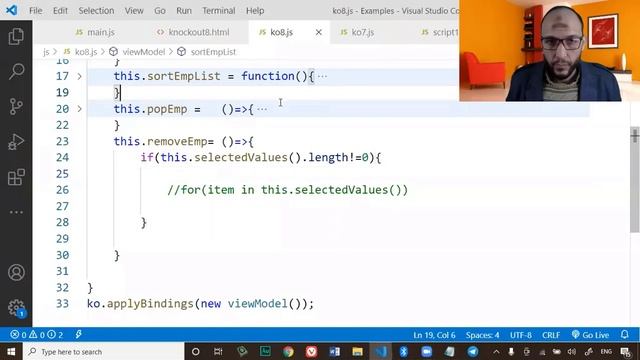Screen dimensions: 640x360
Task: Open the Edit menu
Action: click(x=60, y=11)
